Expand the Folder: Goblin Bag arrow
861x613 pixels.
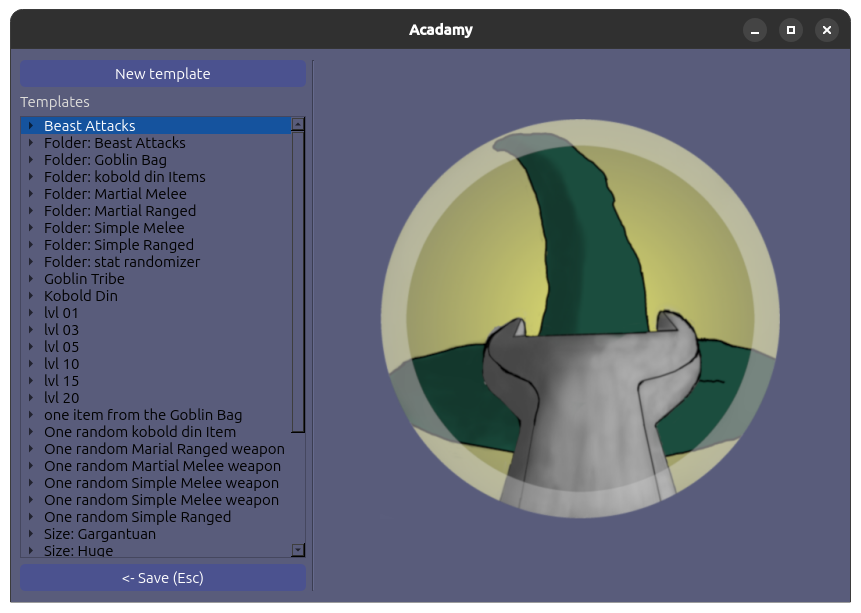[32, 160]
